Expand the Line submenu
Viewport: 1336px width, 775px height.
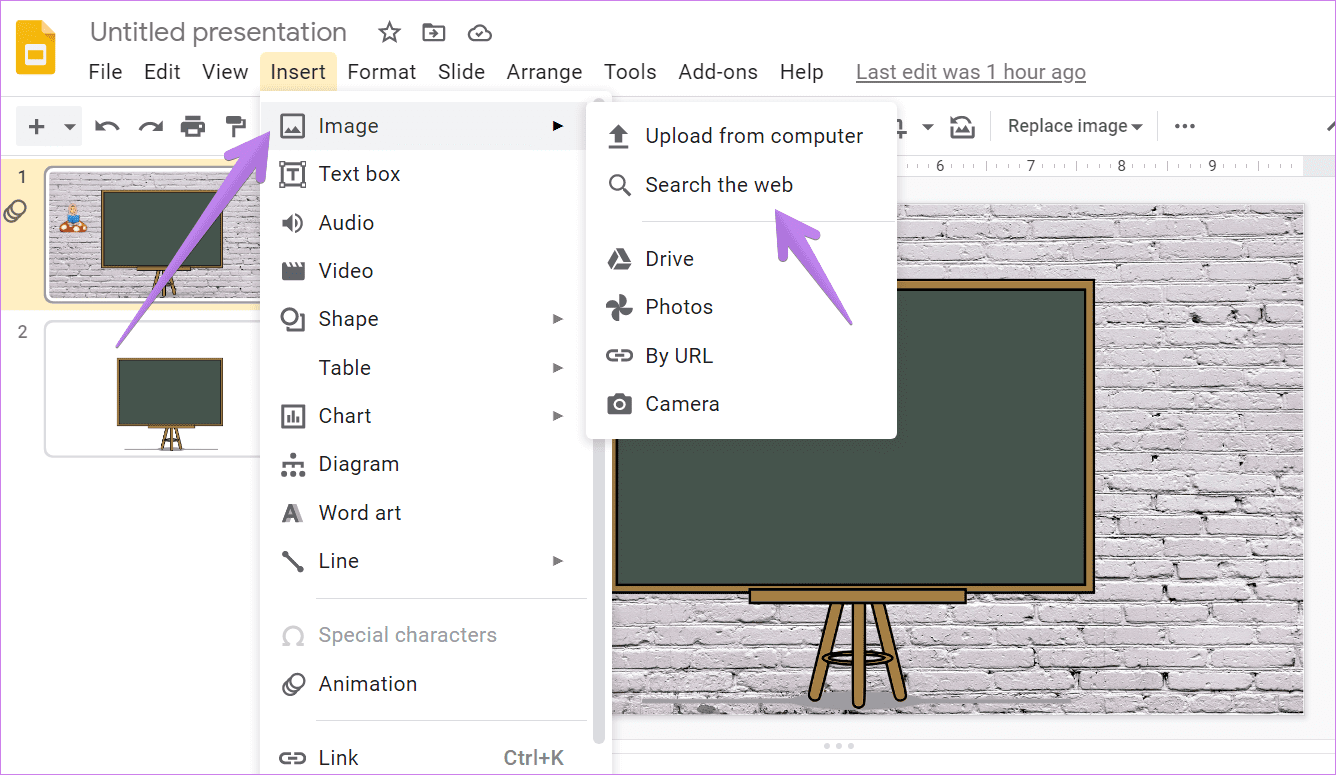pos(423,560)
